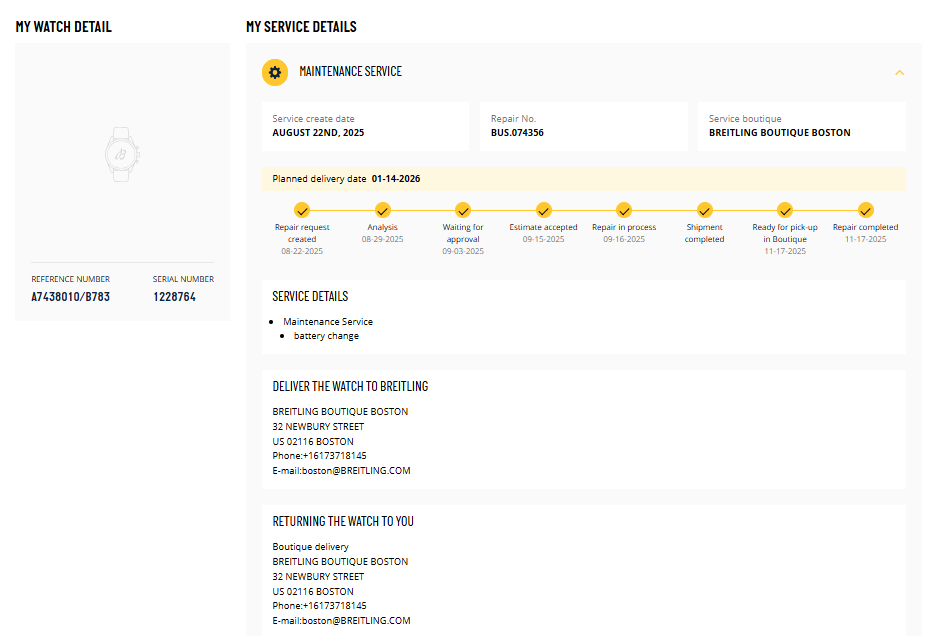Collapse the Maintenance Service section chevron

[899, 73]
